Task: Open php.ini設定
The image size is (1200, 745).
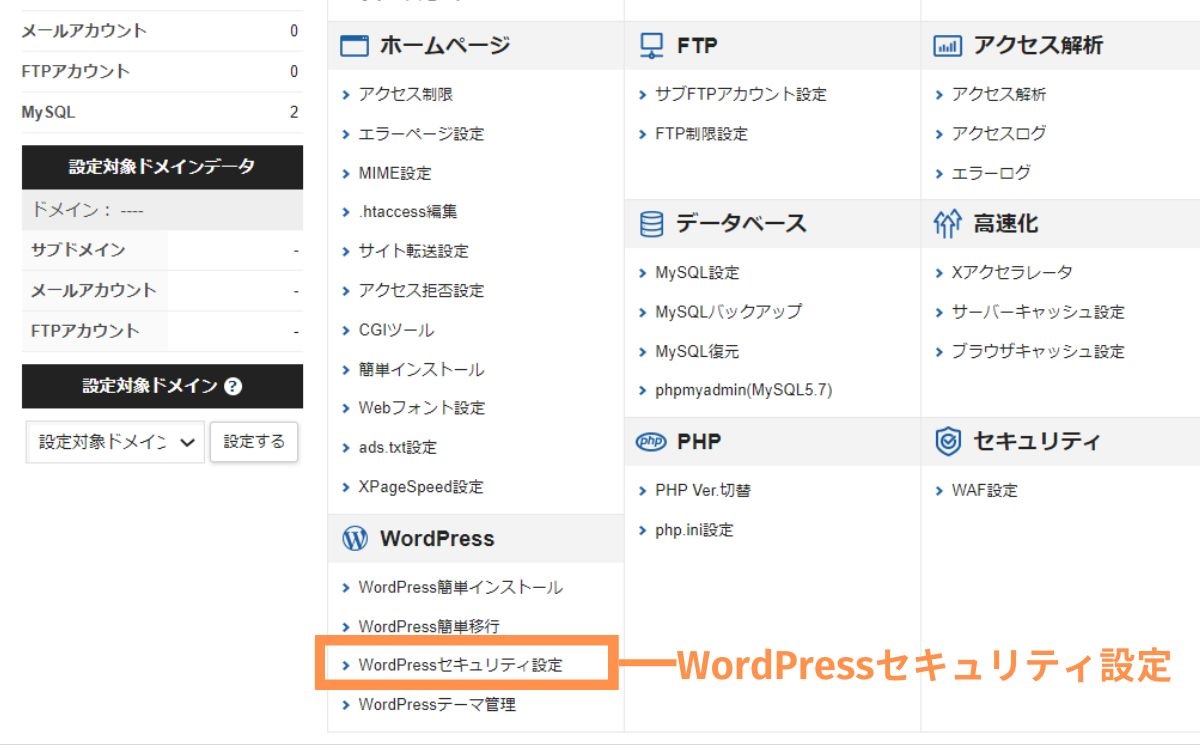Action: (x=694, y=530)
